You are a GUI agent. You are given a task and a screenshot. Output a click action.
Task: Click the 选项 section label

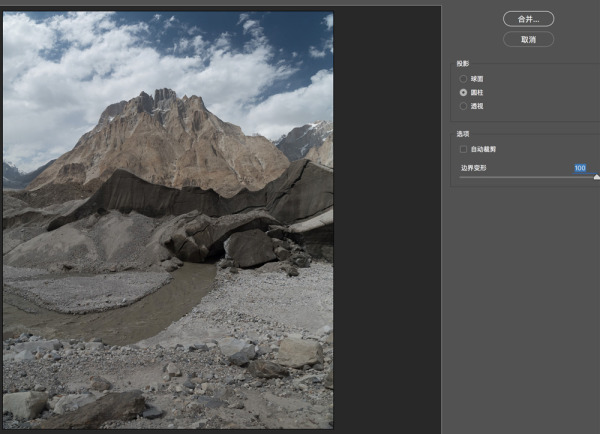click(x=463, y=134)
